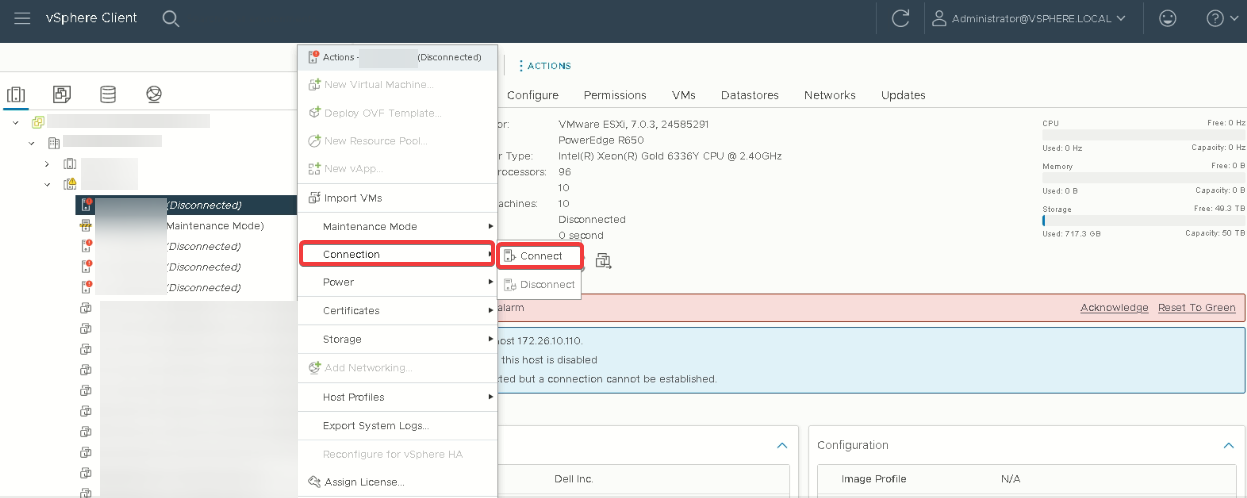Image resolution: width=1247 pixels, height=498 pixels.
Task: Open the Storage submenu
Action: click(397, 339)
